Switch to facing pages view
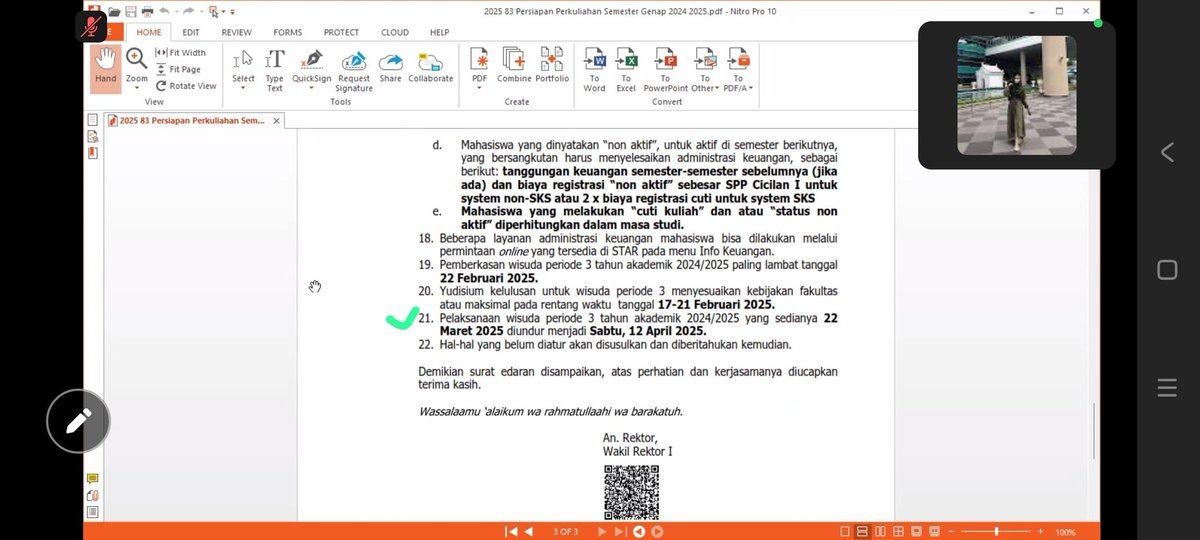The height and width of the screenshot is (540, 1200). (880, 531)
